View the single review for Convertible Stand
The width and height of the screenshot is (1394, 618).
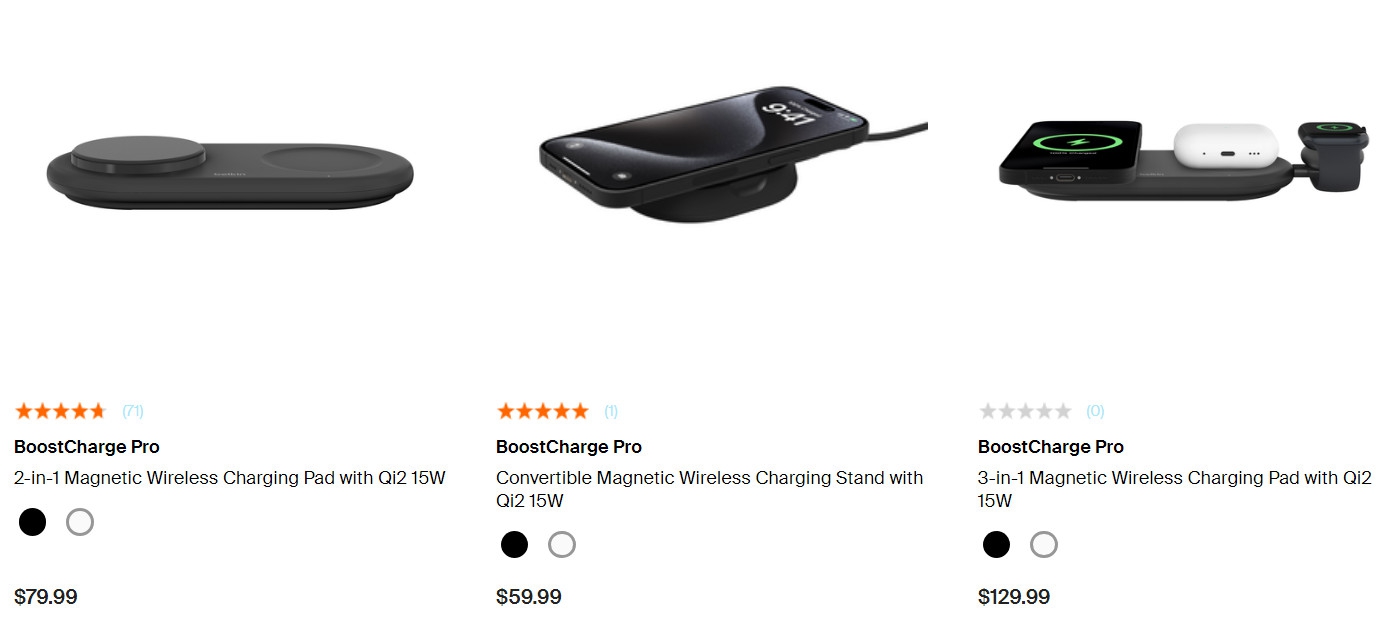pos(611,411)
